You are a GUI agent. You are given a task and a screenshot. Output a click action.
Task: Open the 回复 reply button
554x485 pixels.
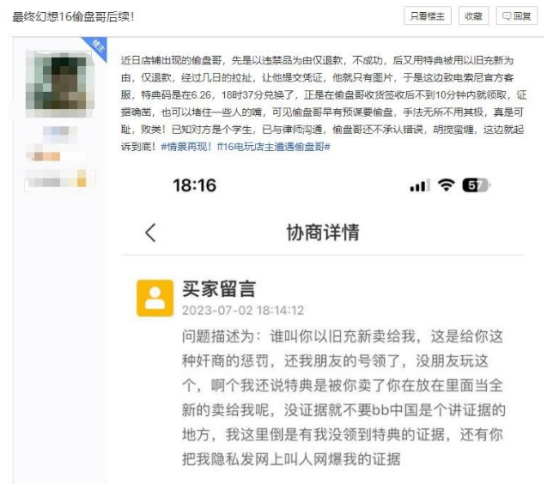click(x=517, y=16)
